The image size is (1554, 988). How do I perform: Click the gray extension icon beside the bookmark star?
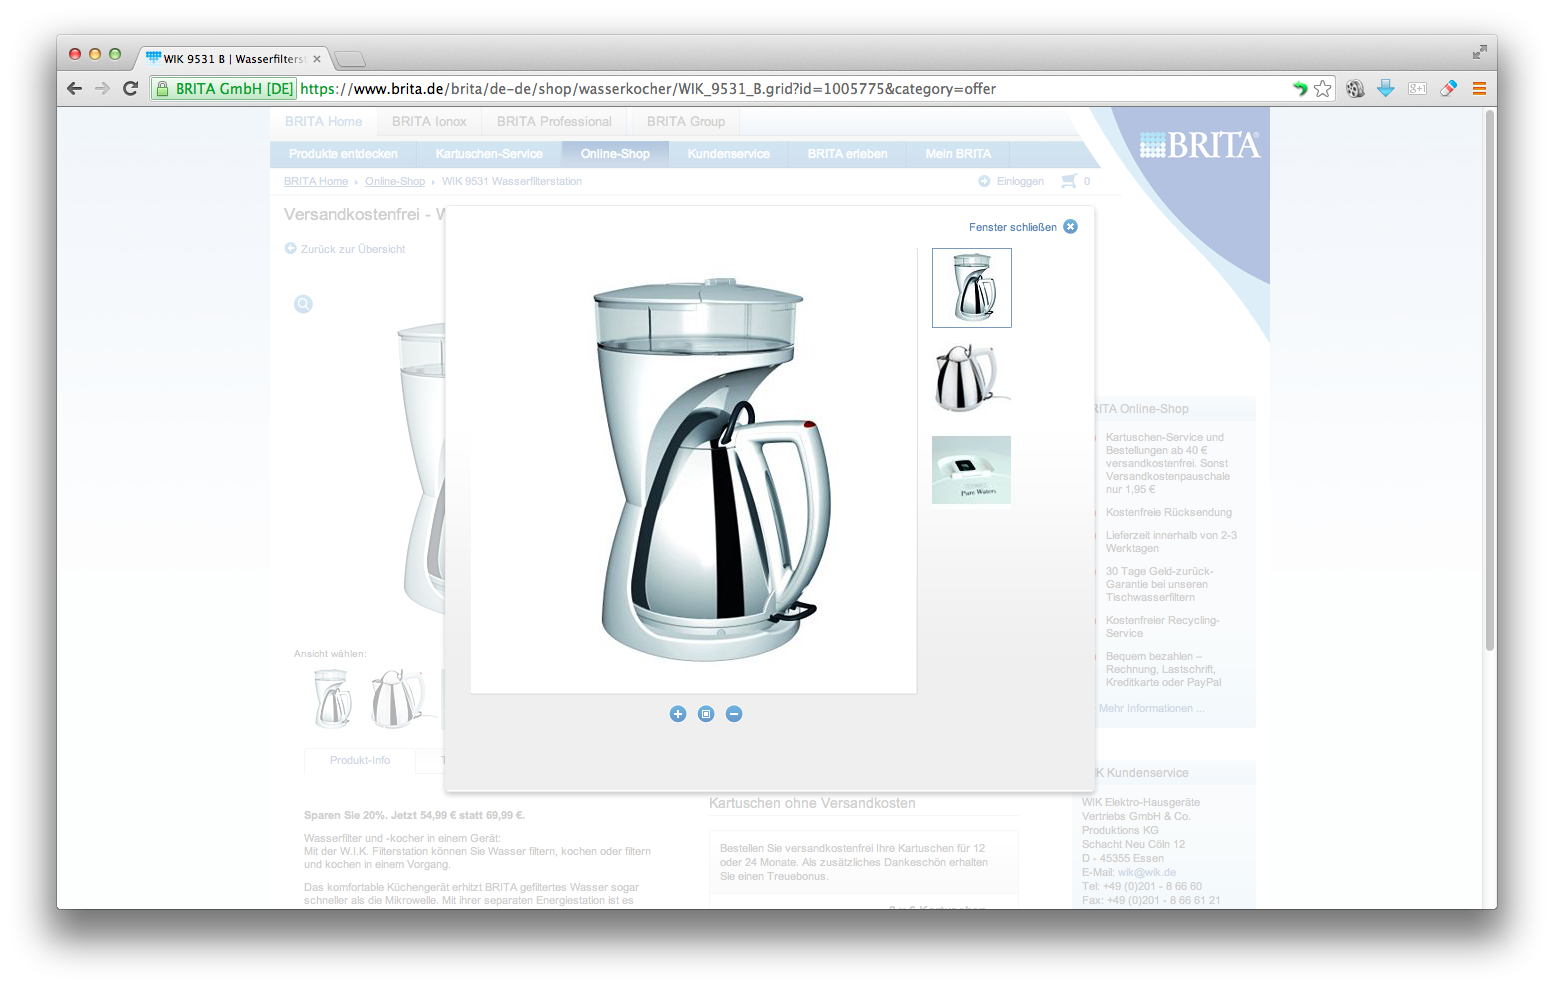tap(1355, 88)
